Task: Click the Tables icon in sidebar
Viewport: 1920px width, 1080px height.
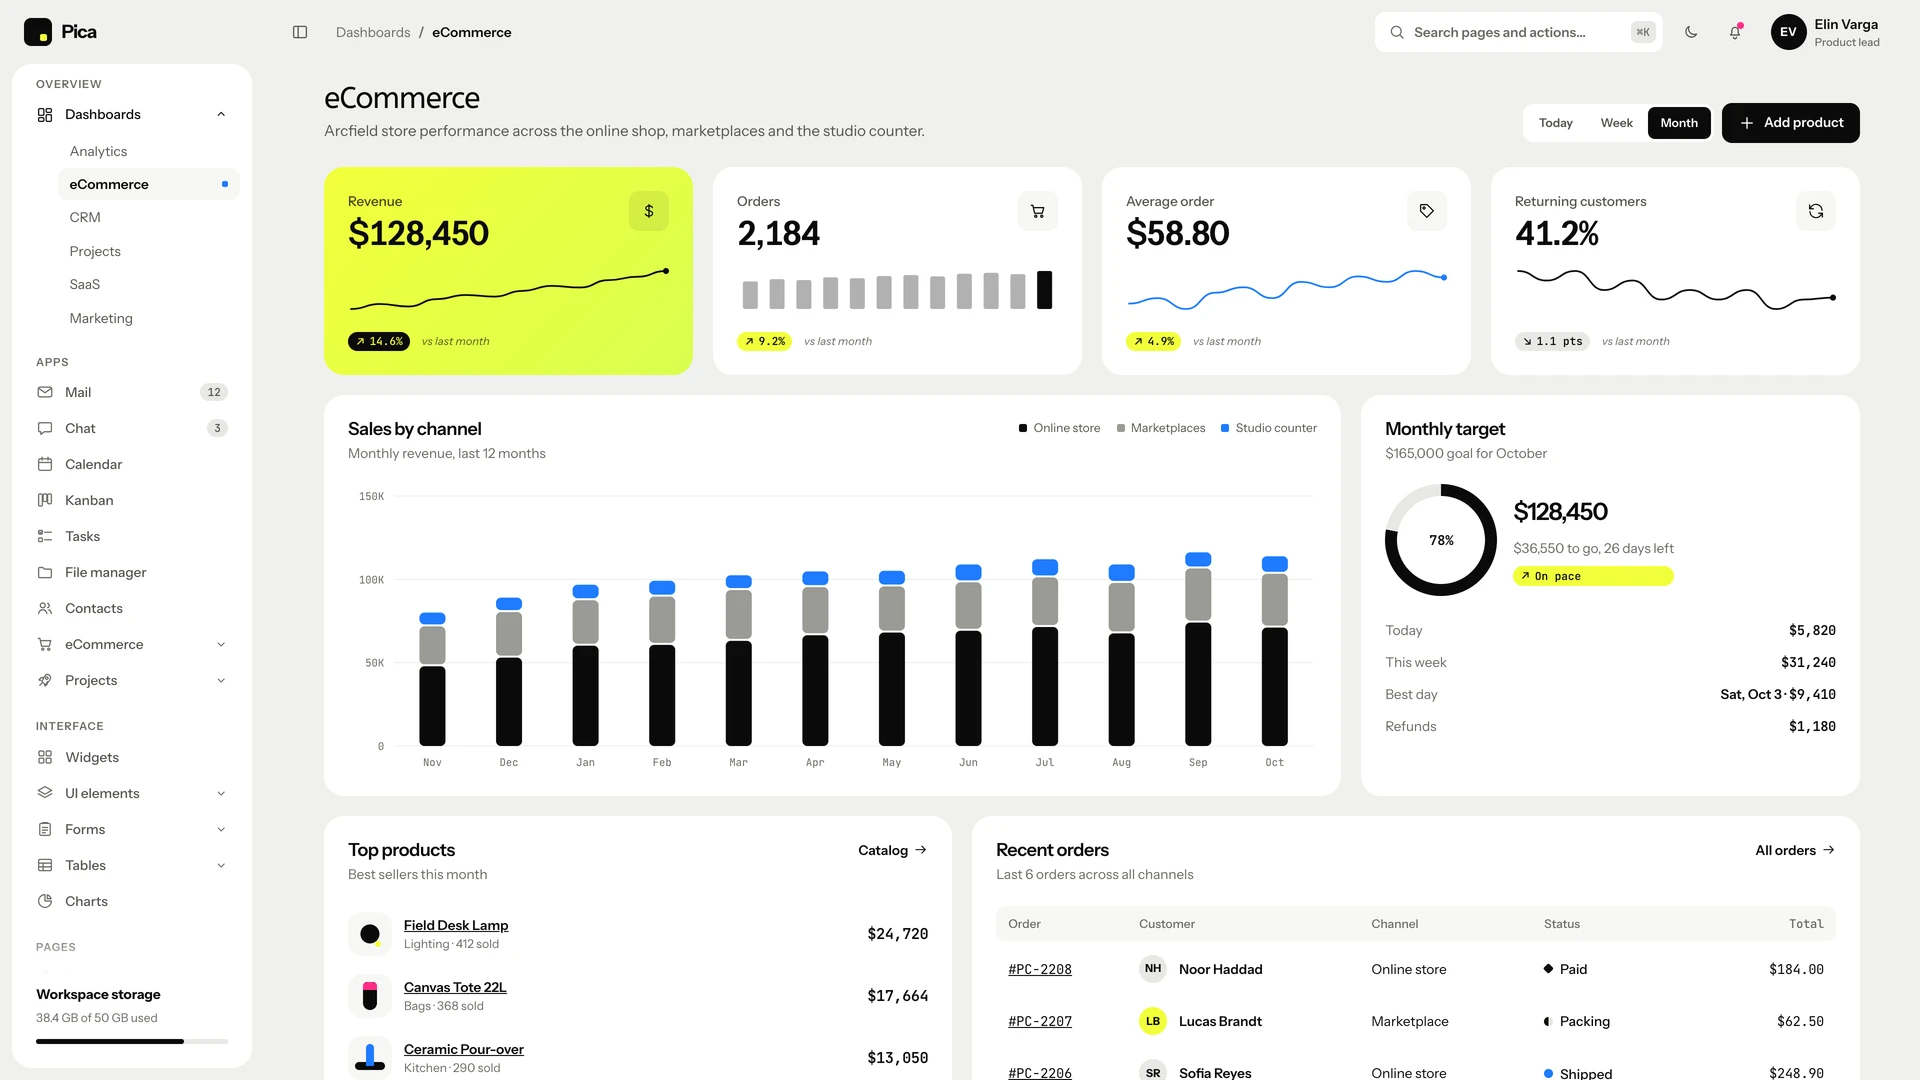Action: 45,865
